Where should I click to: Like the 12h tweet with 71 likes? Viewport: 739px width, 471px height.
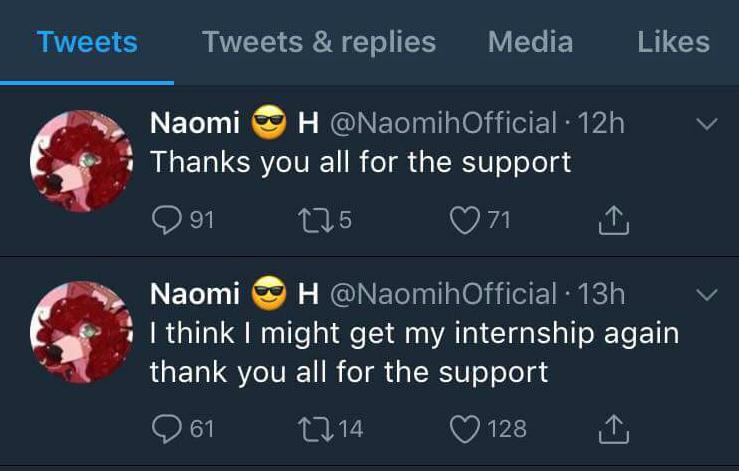(465, 220)
